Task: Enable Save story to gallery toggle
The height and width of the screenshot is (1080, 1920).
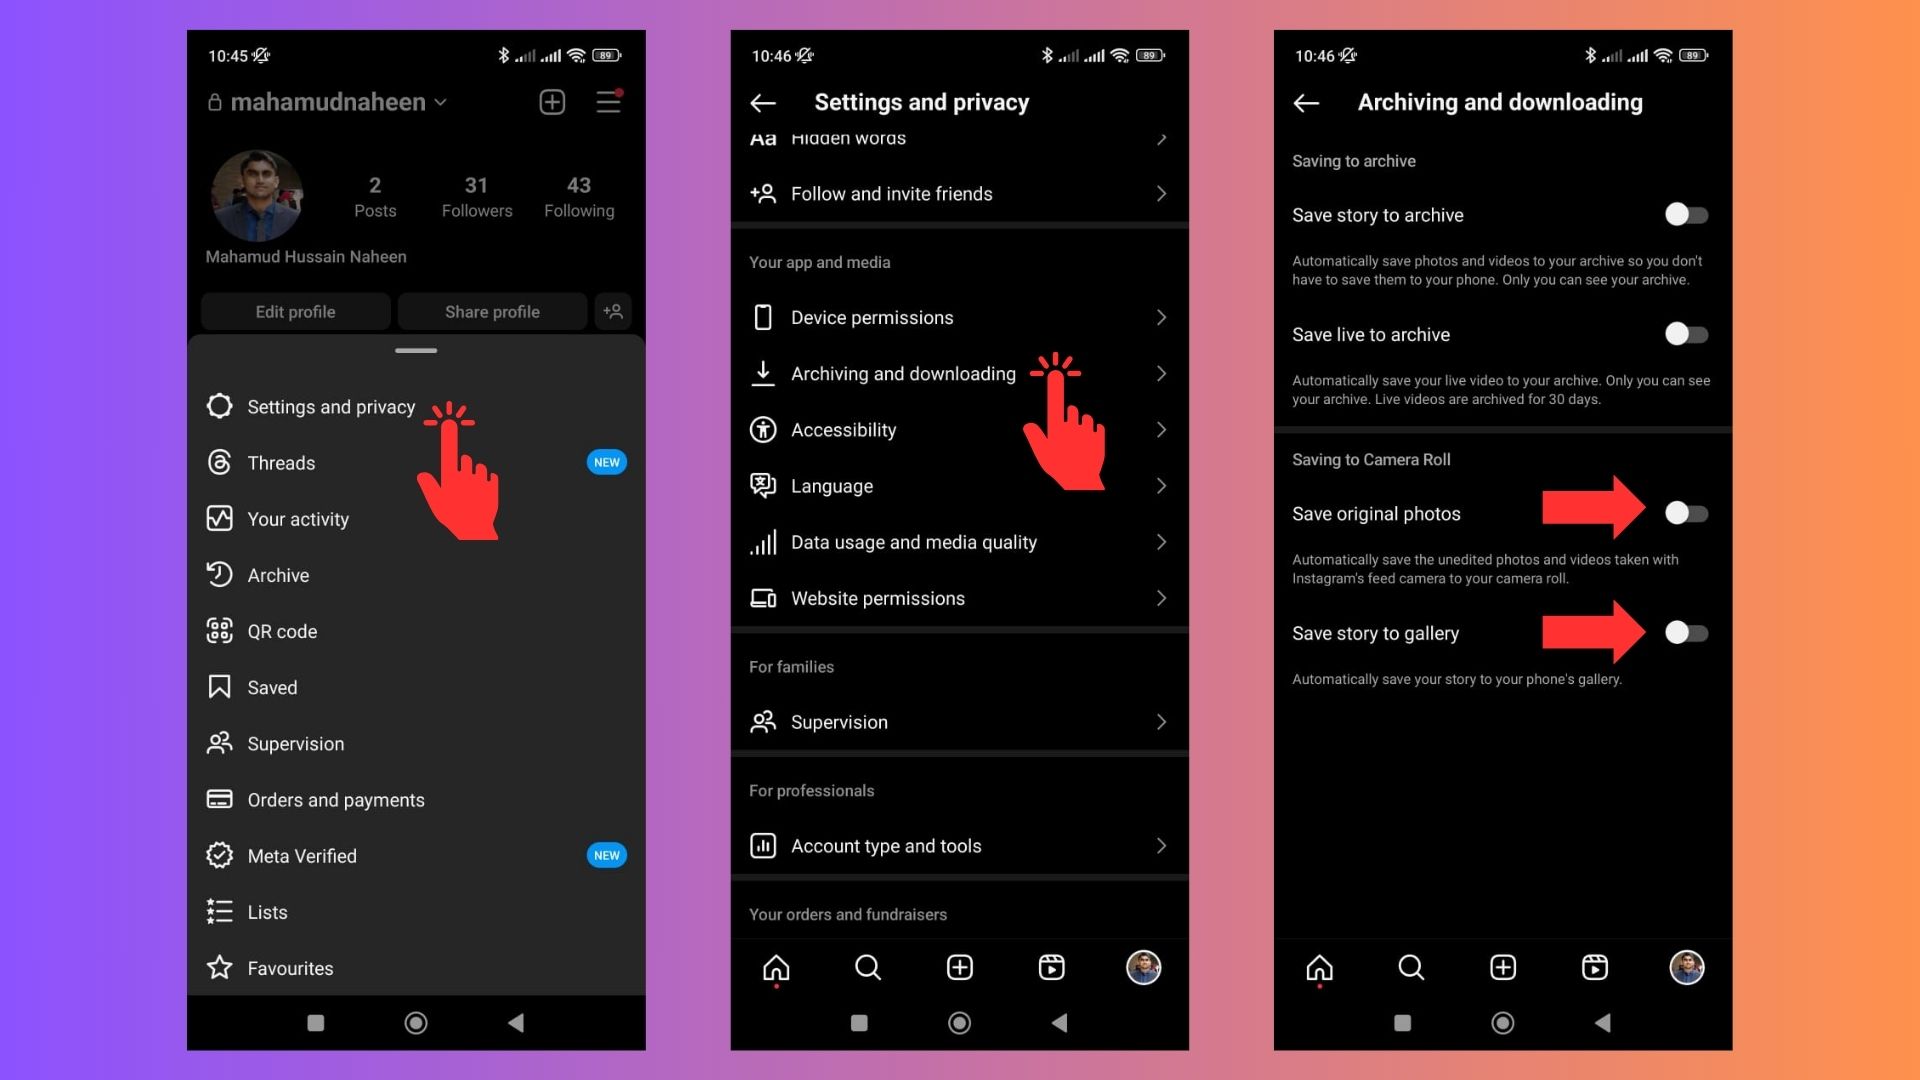Action: tap(1684, 633)
